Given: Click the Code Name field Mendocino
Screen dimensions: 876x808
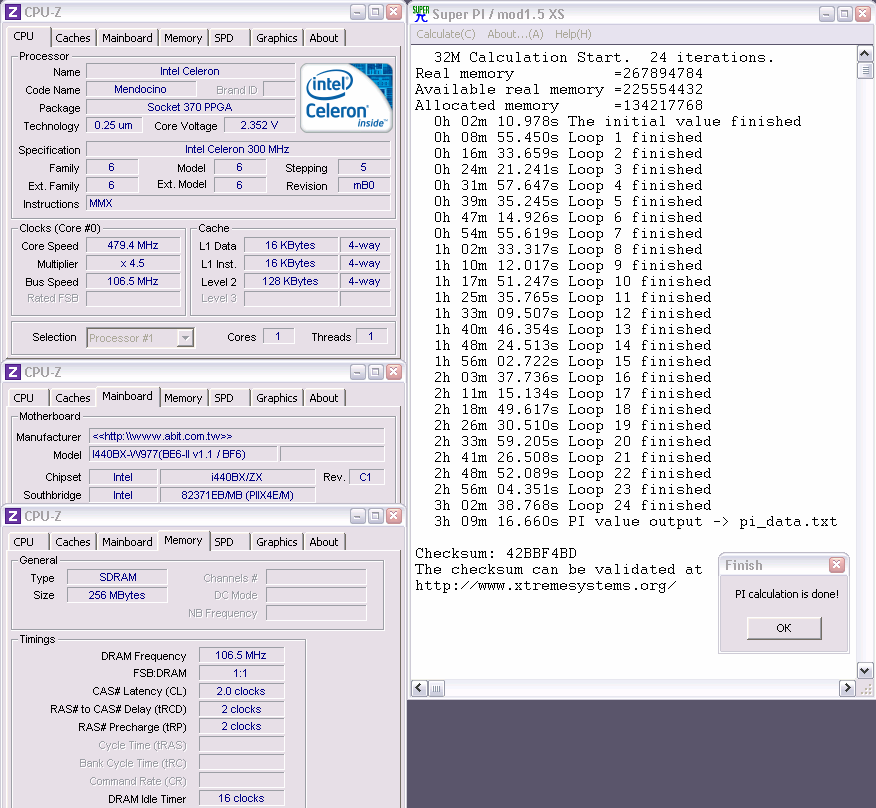Looking at the screenshot, I should 141,89.
